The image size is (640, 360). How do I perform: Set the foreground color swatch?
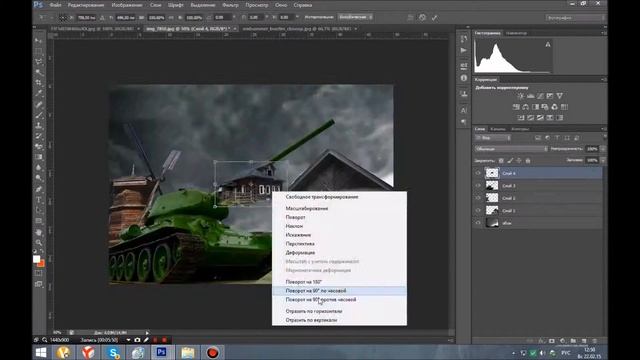click(36, 259)
